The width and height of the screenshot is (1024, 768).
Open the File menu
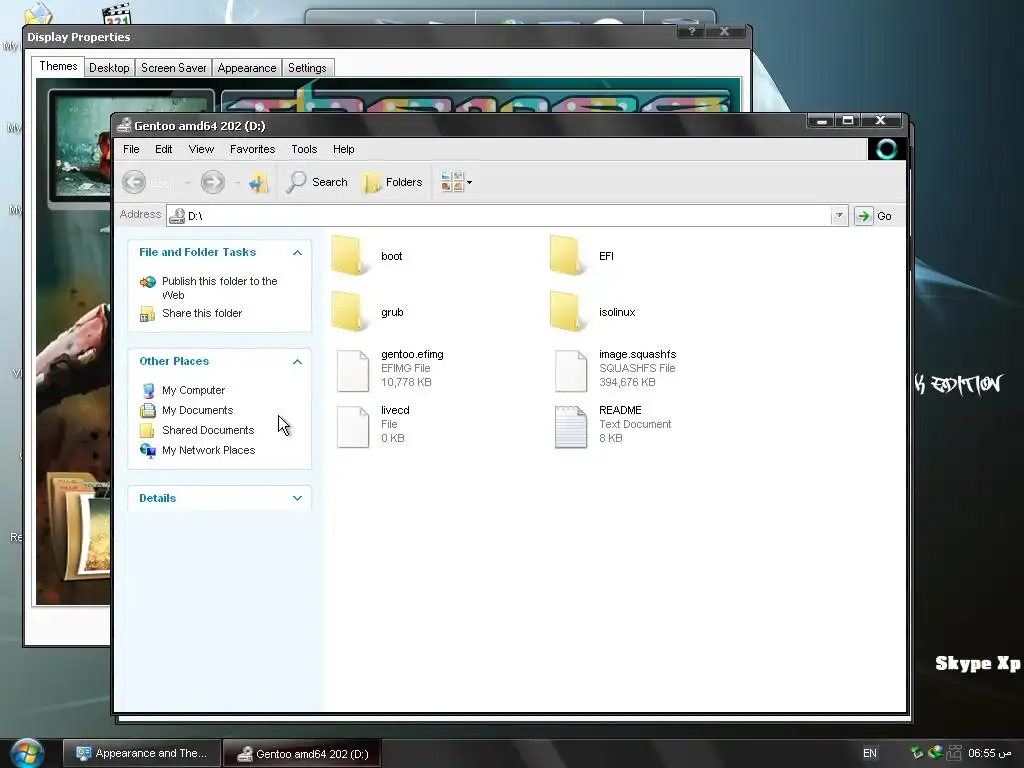131,149
